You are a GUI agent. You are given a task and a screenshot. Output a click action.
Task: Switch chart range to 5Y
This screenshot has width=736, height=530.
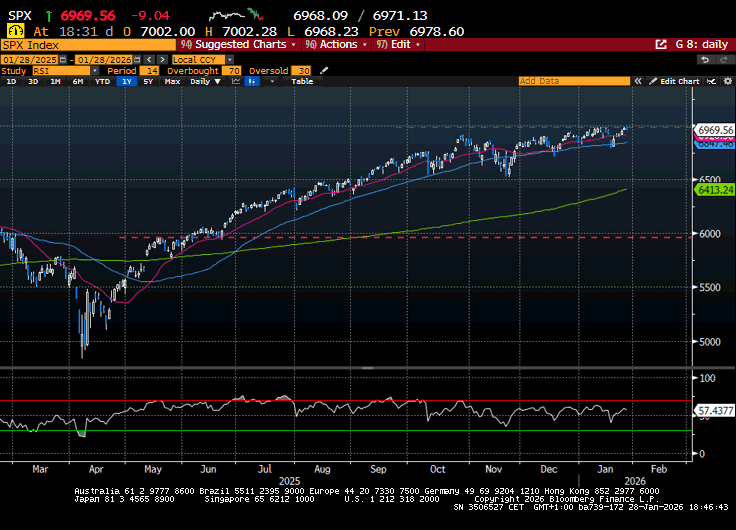[x=148, y=82]
